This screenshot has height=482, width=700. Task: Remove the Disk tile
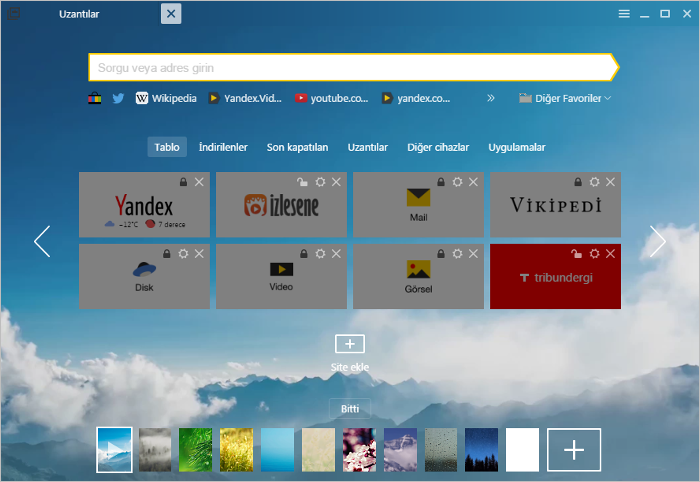[x=199, y=254]
